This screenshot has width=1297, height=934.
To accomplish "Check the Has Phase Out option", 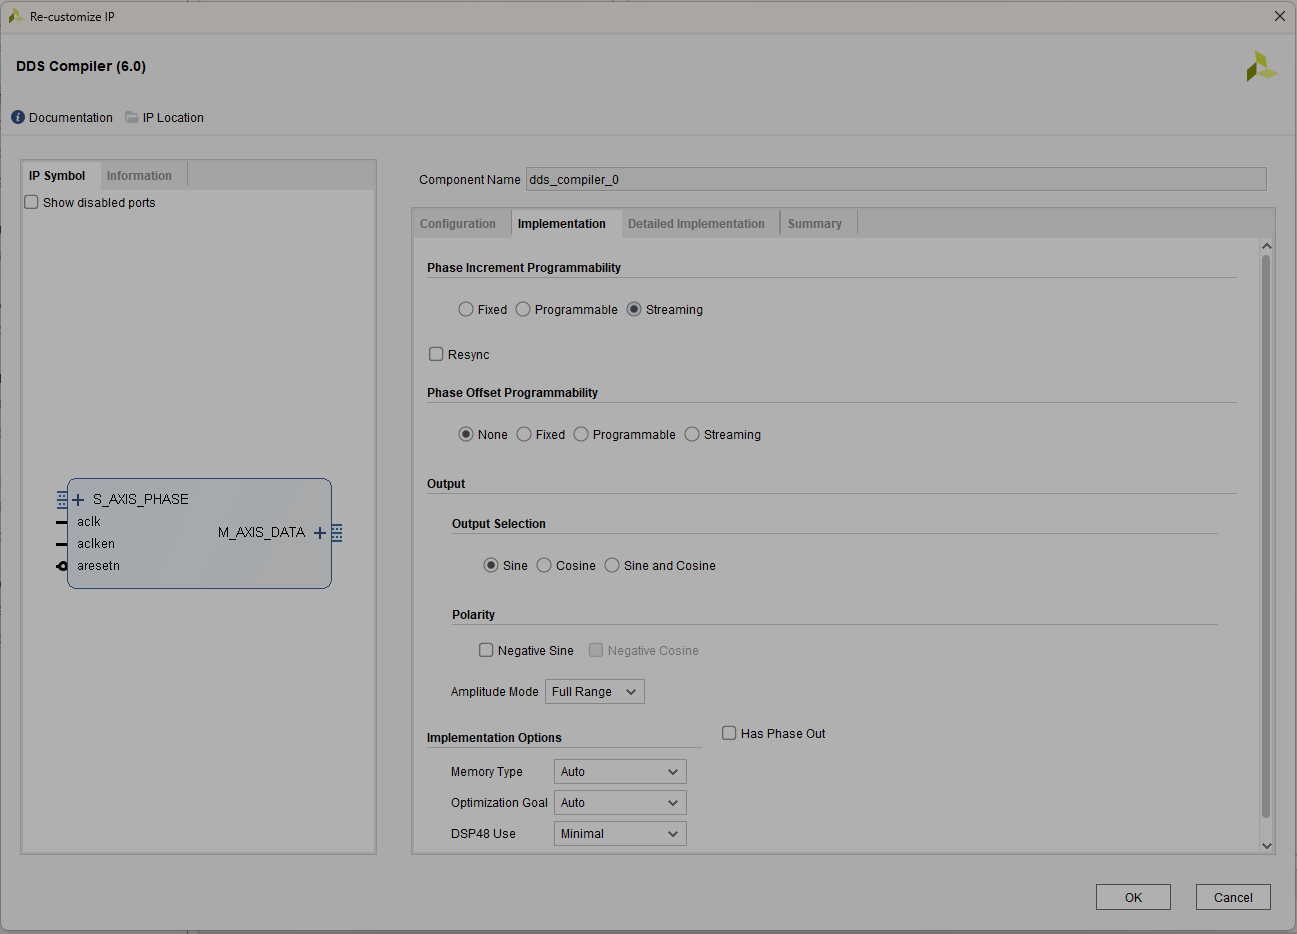I will [x=729, y=733].
